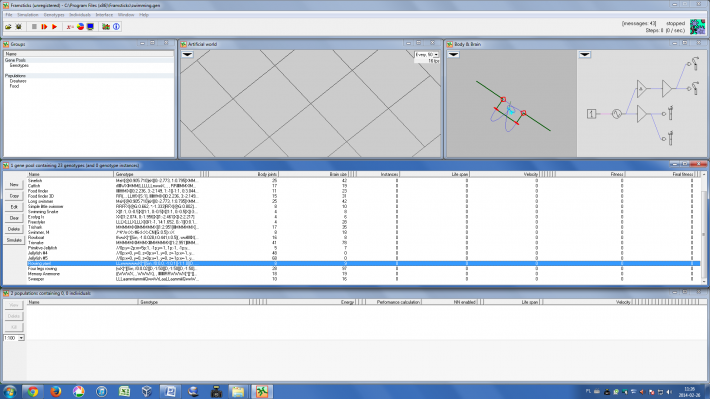The image size is (710, 399).
Task: Click the colorful avatar icon near the Steps counter
Action: click(697, 27)
